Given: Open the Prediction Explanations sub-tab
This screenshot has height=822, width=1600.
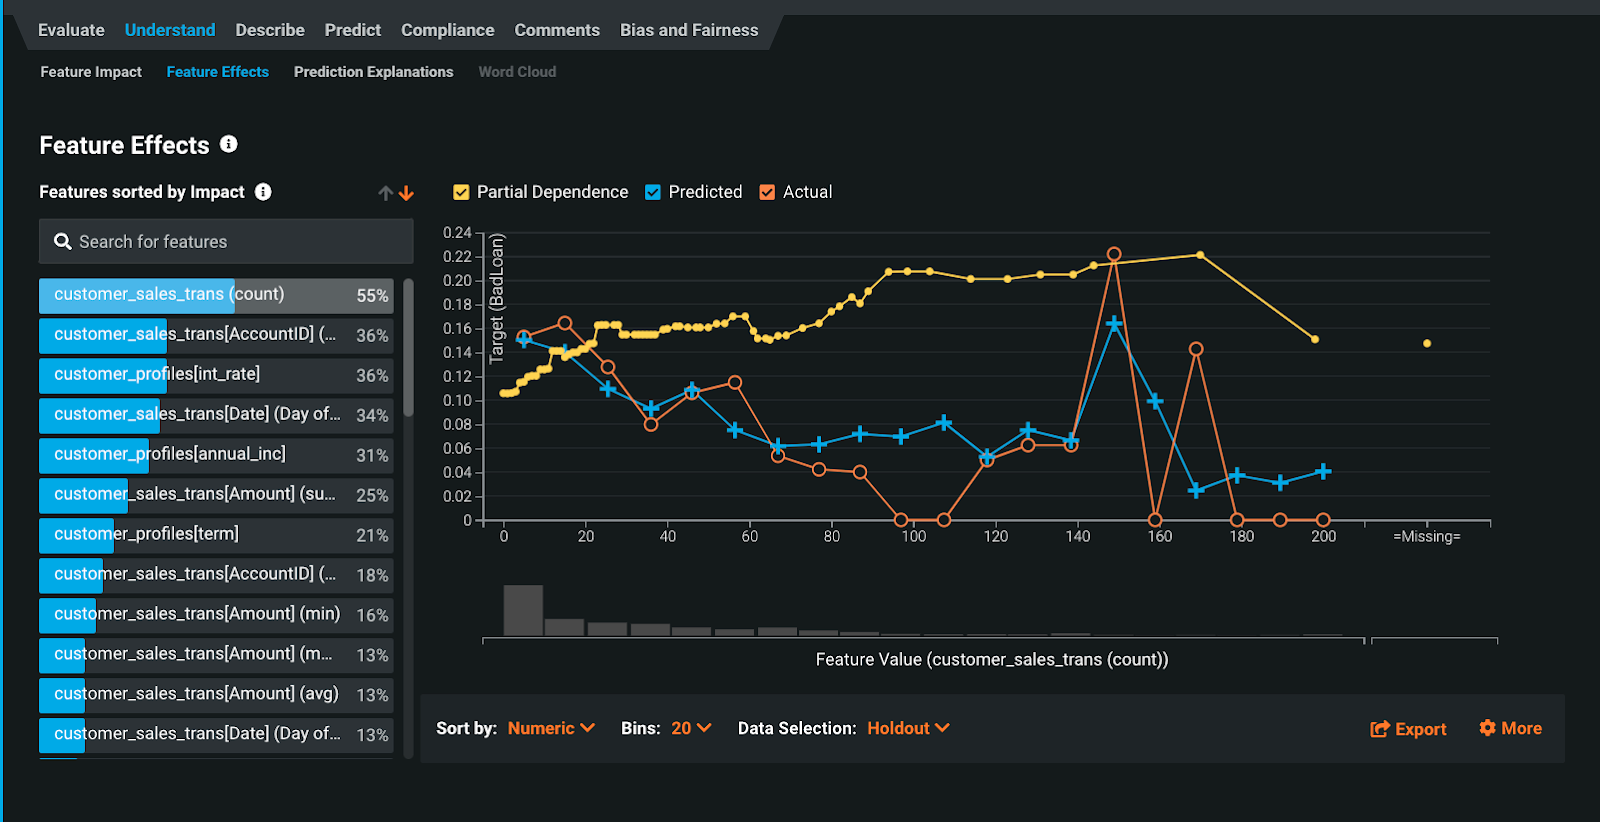Looking at the screenshot, I should [x=373, y=72].
